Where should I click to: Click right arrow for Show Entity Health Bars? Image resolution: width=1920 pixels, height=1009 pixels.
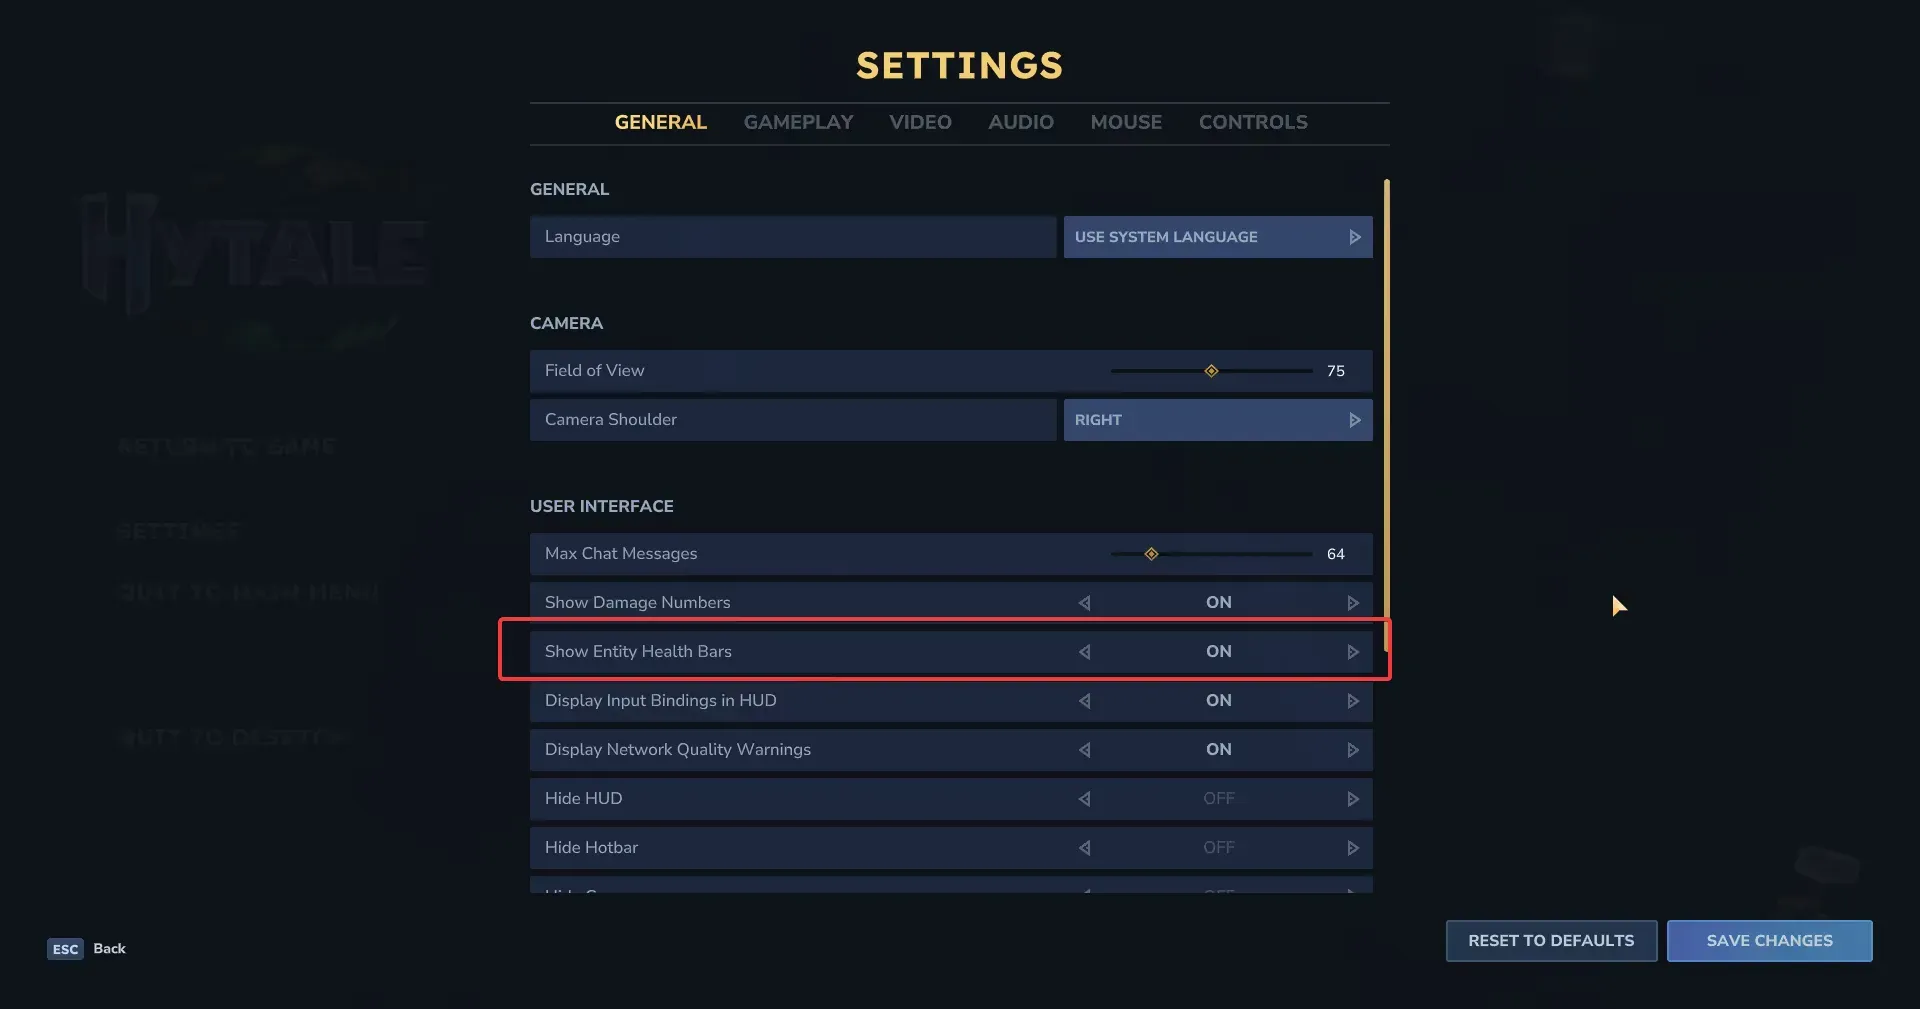point(1353,652)
